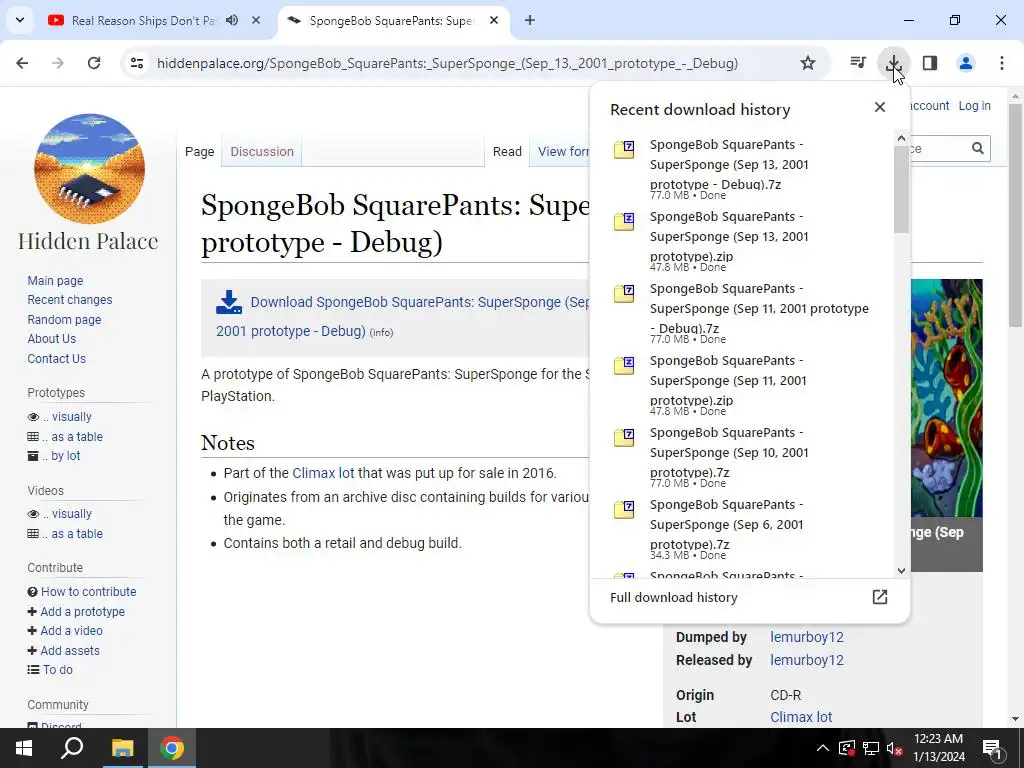Screen dimensions: 1024x768
Task: Open Sep 11, 2001 prototype.zip download
Action: 750,385
